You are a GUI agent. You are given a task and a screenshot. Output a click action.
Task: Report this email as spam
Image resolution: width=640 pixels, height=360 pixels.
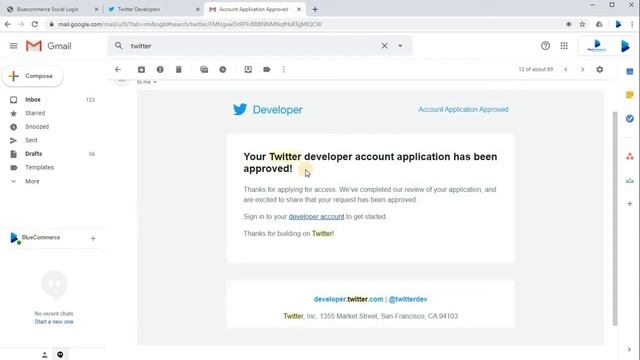pos(160,69)
